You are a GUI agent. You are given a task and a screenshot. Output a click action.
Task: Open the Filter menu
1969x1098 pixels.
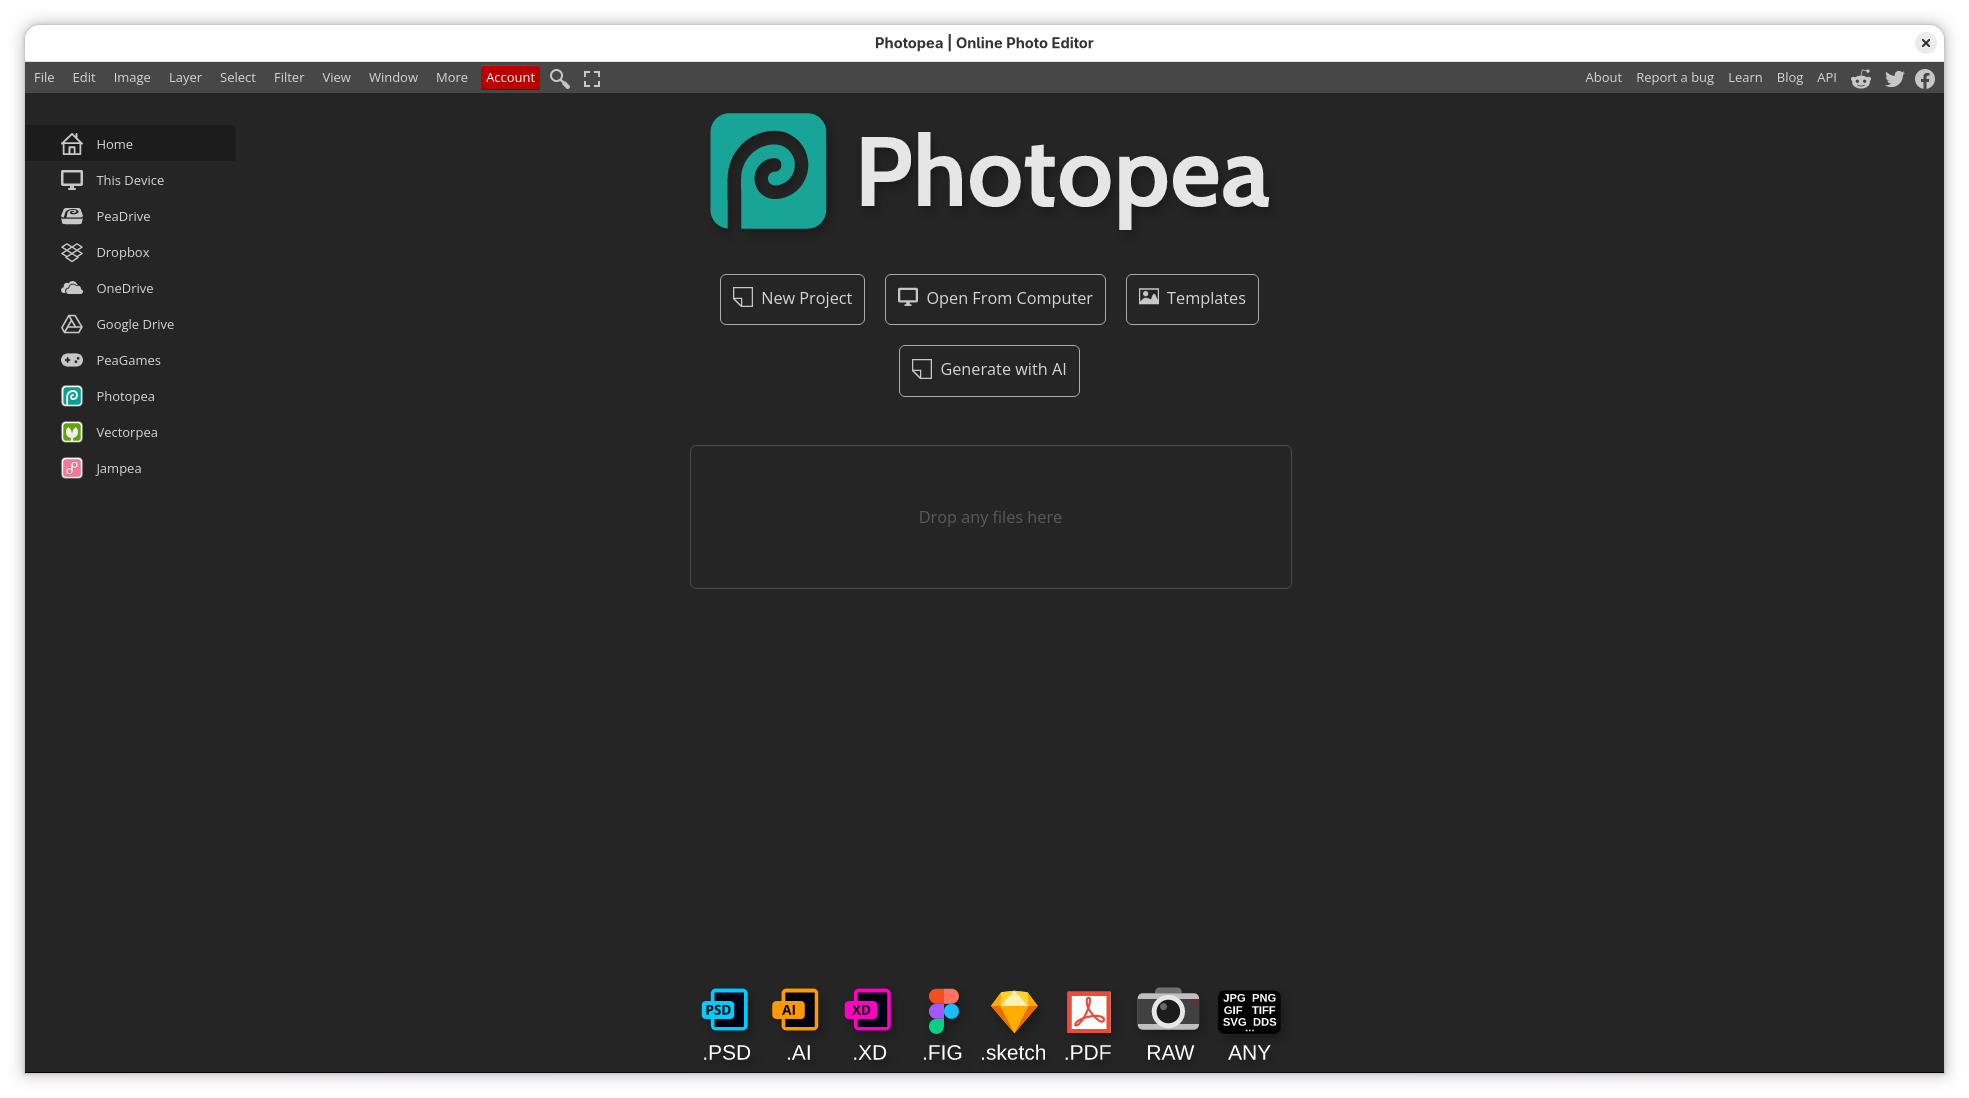coord(288,78)
